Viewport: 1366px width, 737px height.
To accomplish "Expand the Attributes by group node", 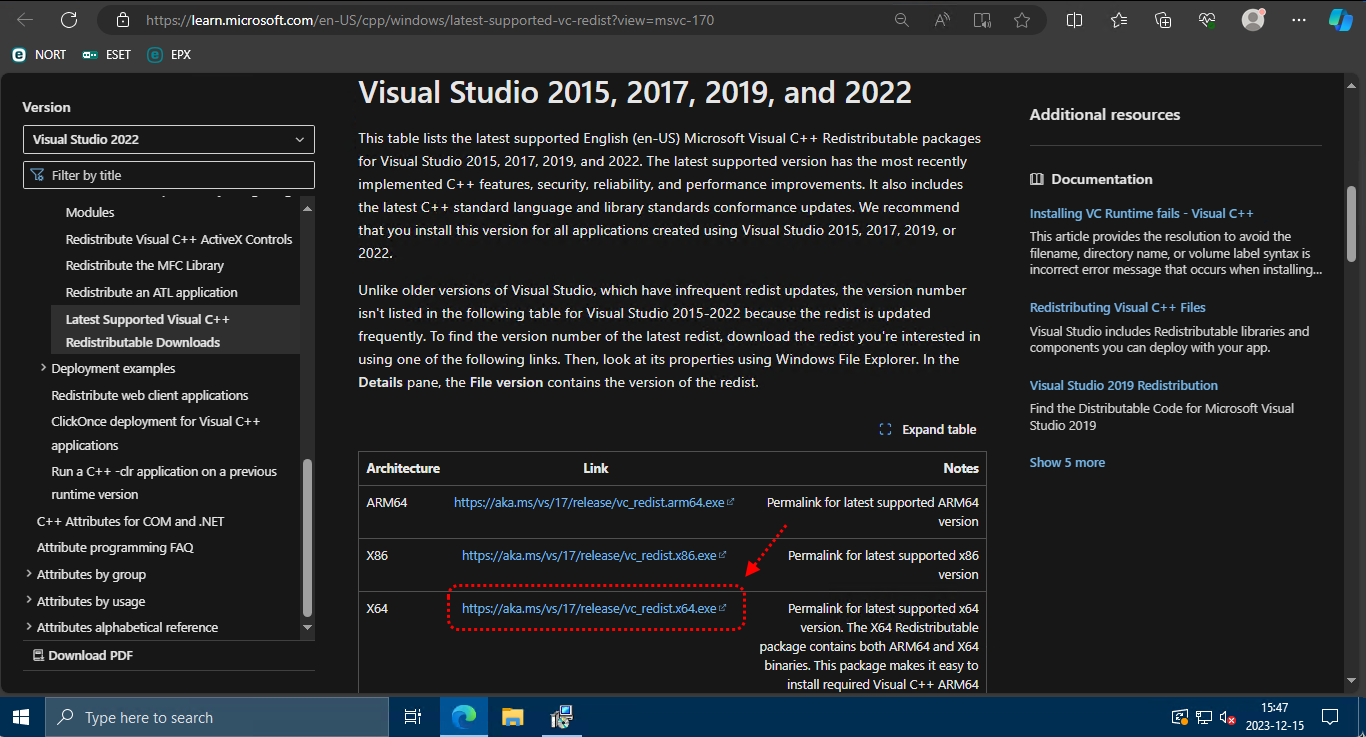I will 28,574.
